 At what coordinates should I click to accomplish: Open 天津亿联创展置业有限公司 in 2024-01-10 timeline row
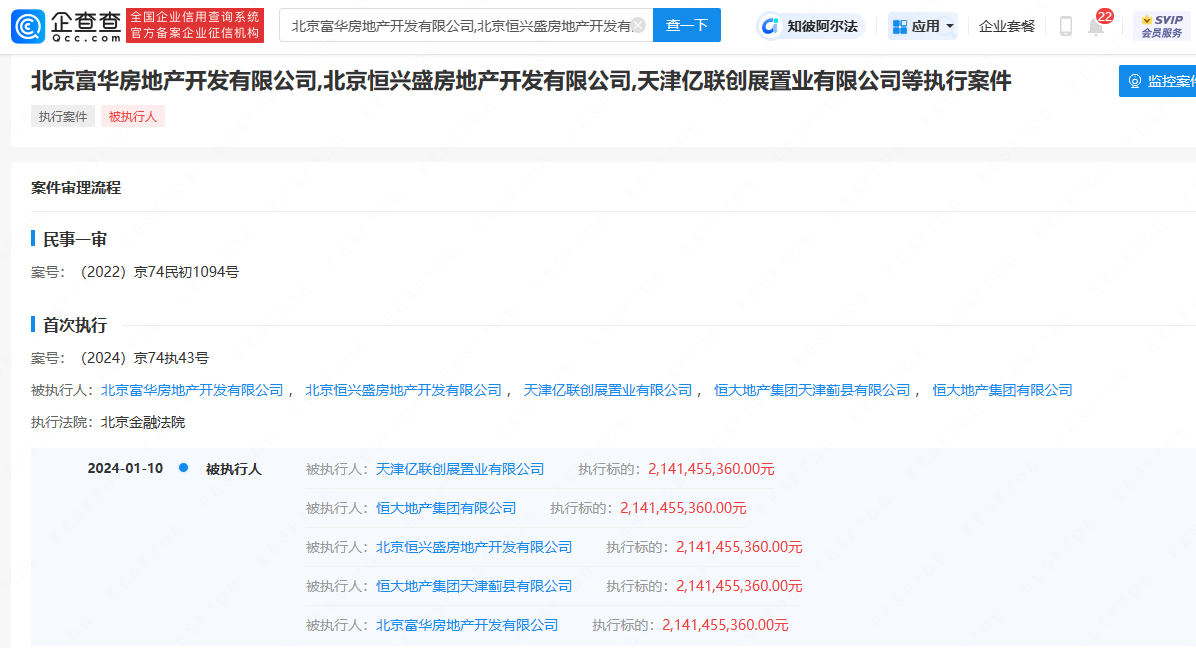coord(460,470)
